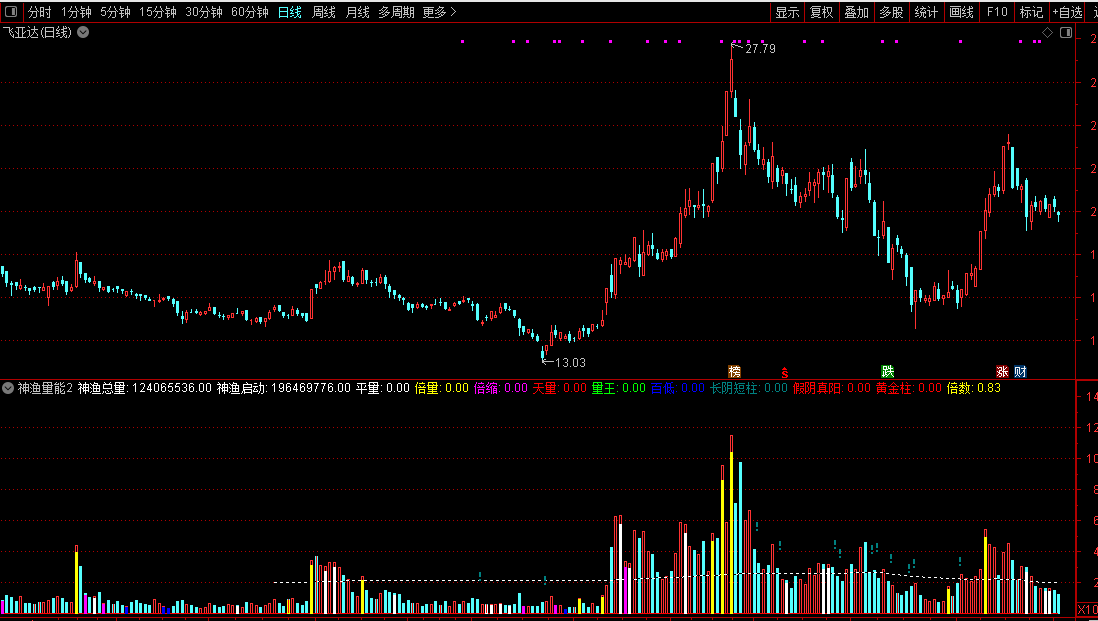The width and height of the screenshot is (1098, 621).
Task: Open F10 company info
Action: click(996, 12)
